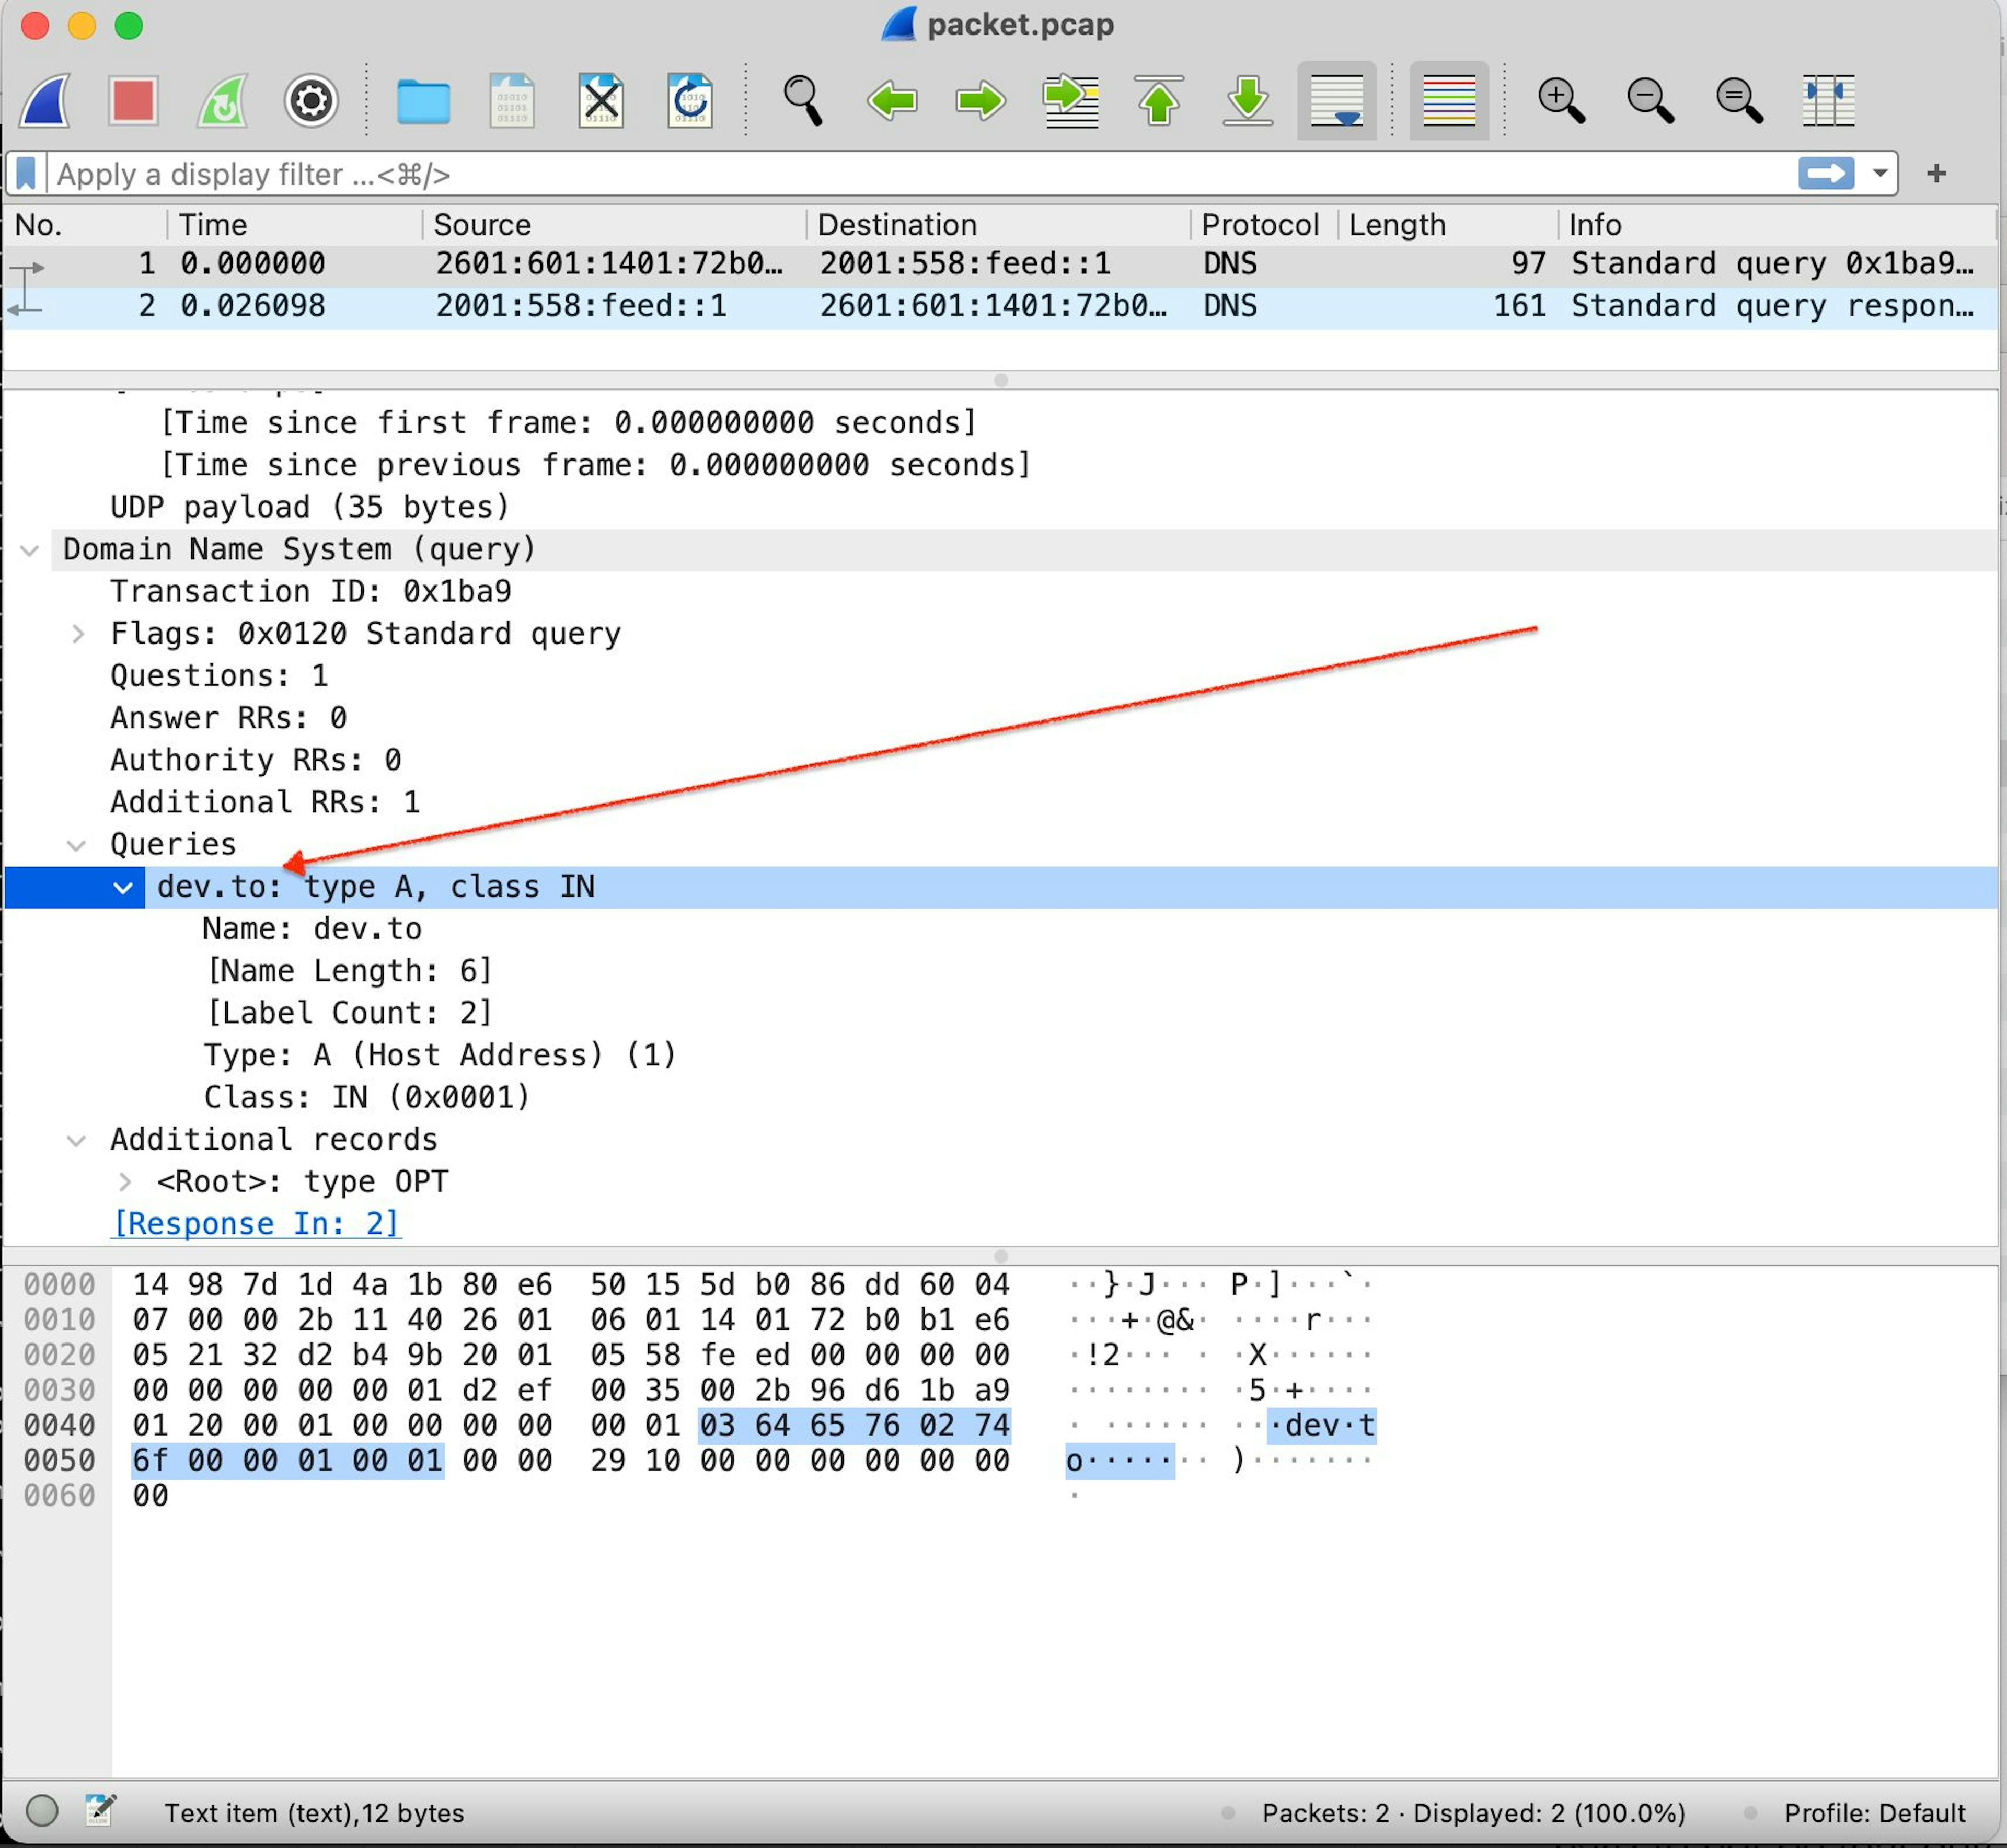Sort packets by No. column

point(84,225)
